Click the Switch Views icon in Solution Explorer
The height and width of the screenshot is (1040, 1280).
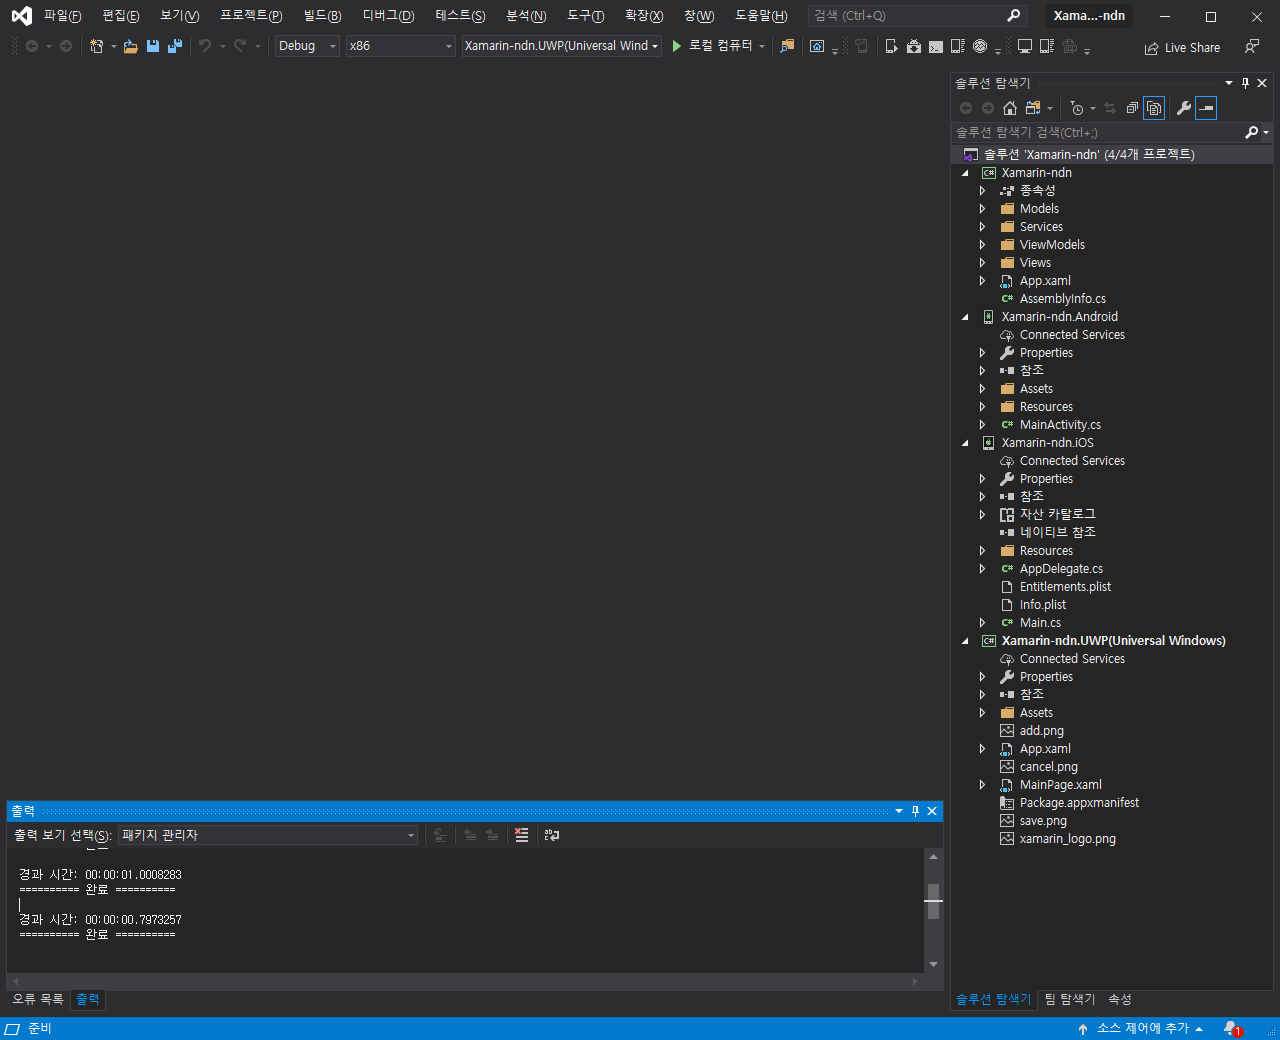[x=1034, y=108]
